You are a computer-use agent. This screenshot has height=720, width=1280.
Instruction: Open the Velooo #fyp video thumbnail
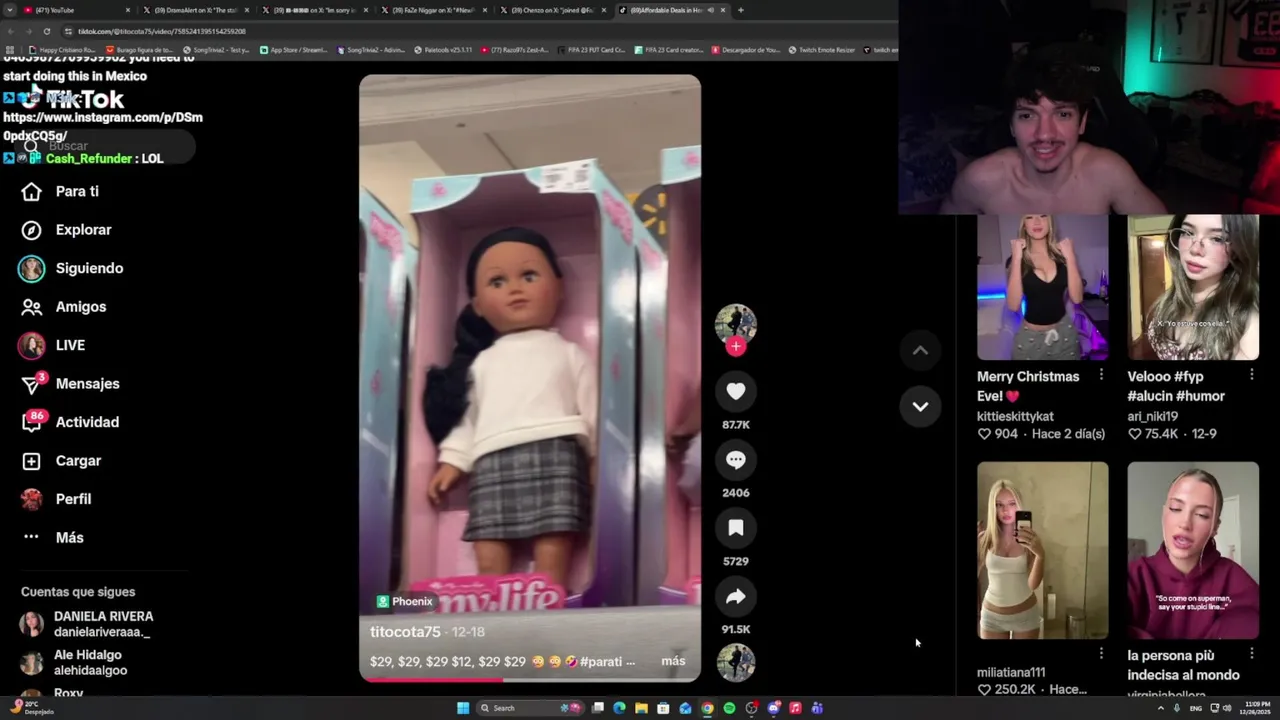tap(1193, 287)
